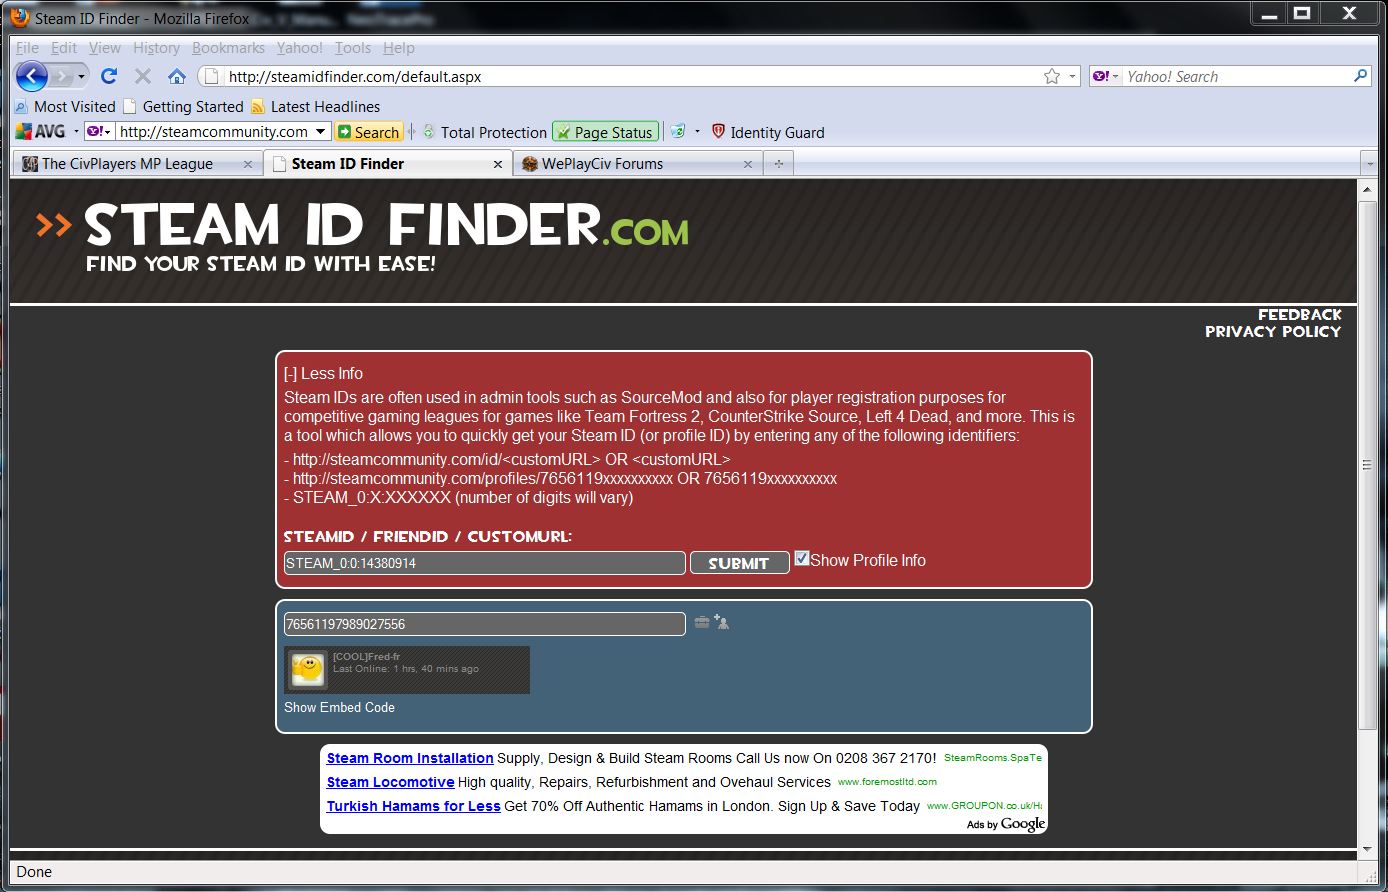Open the Yahoo! menu
Screen dimensions: 1388x892
(300, 48)
